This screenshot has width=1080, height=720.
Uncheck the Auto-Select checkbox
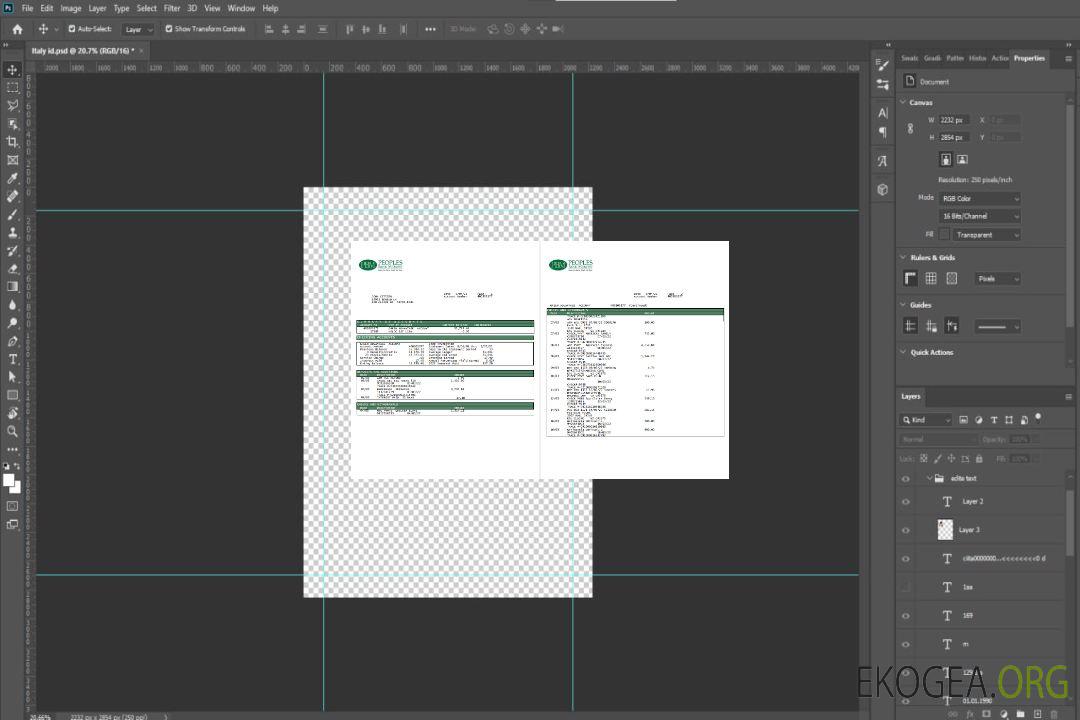click(x=71, y=29)
